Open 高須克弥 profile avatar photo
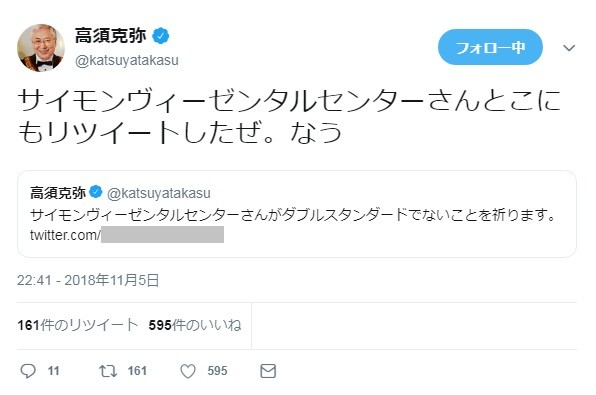The image size is (596, 395). [x=41, y=48]
